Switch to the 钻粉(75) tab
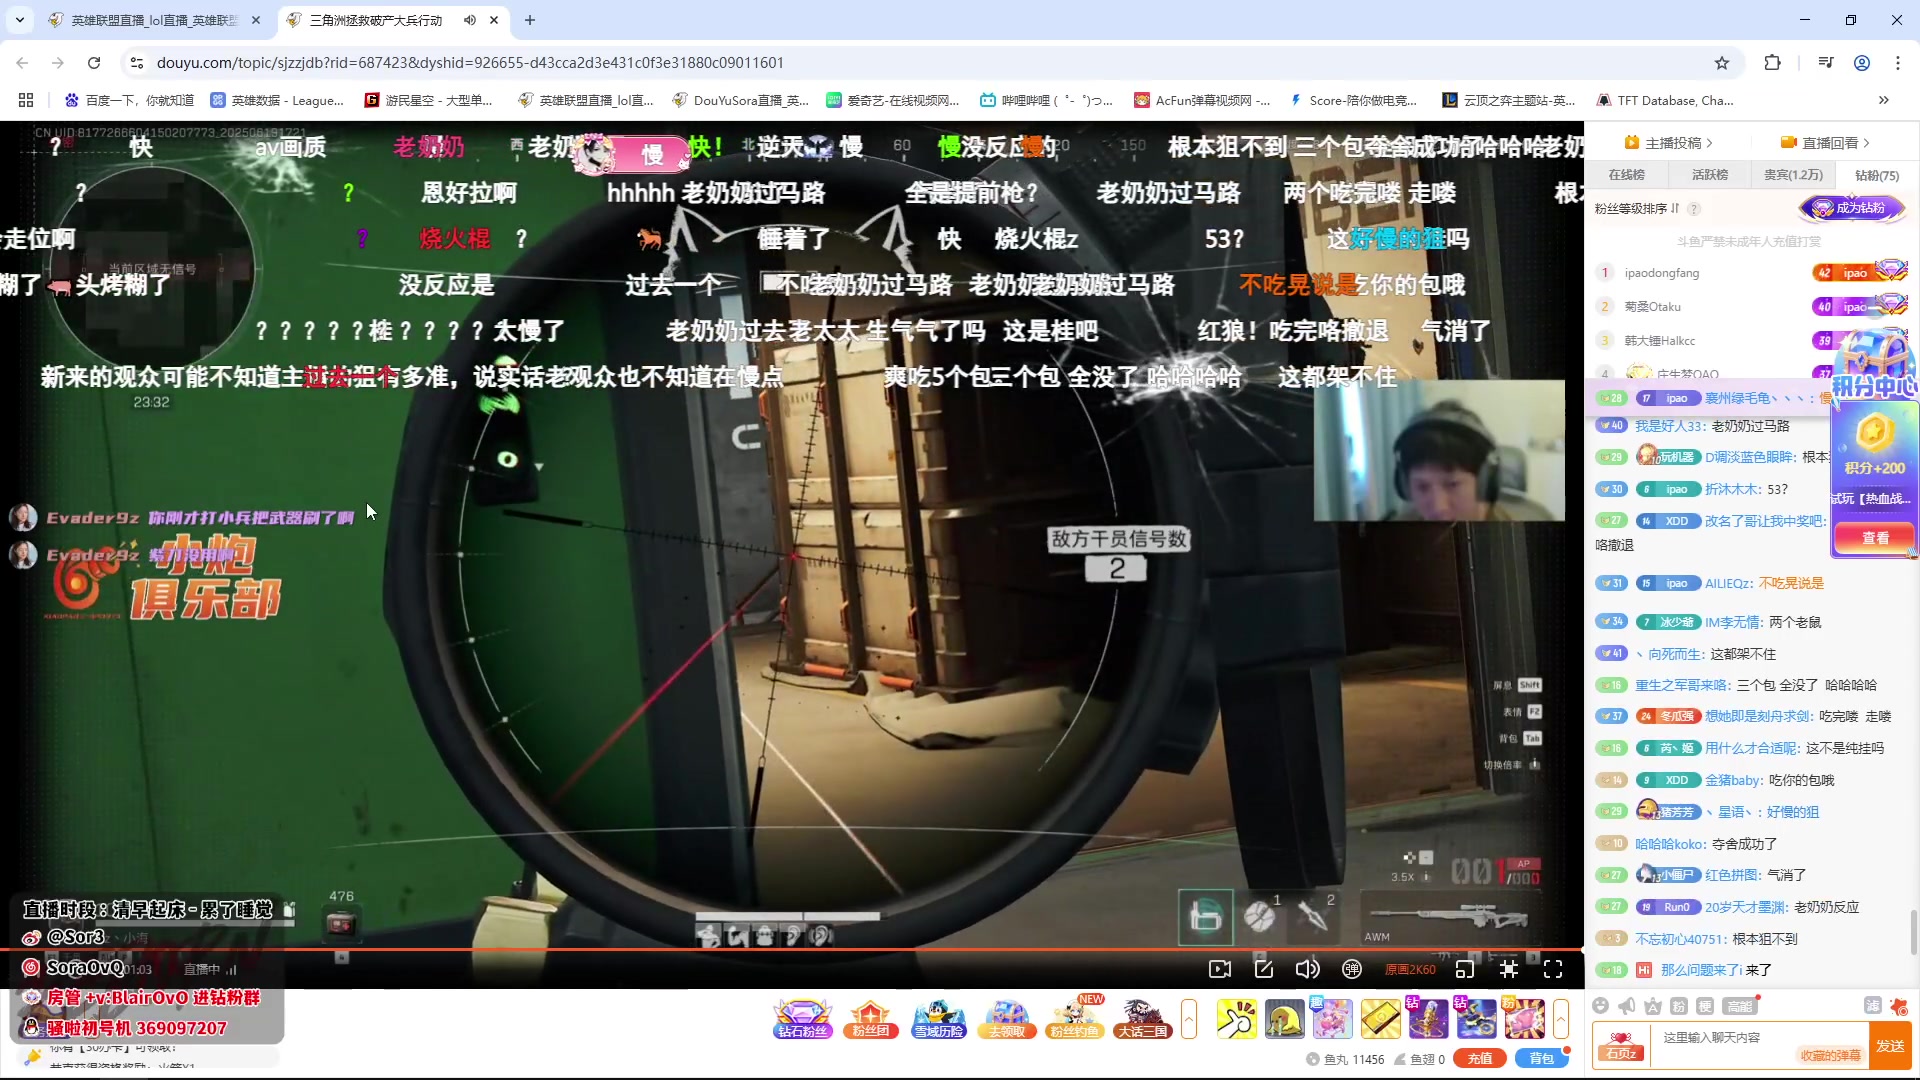The image size is (1920, 1080). point(1877,175)
